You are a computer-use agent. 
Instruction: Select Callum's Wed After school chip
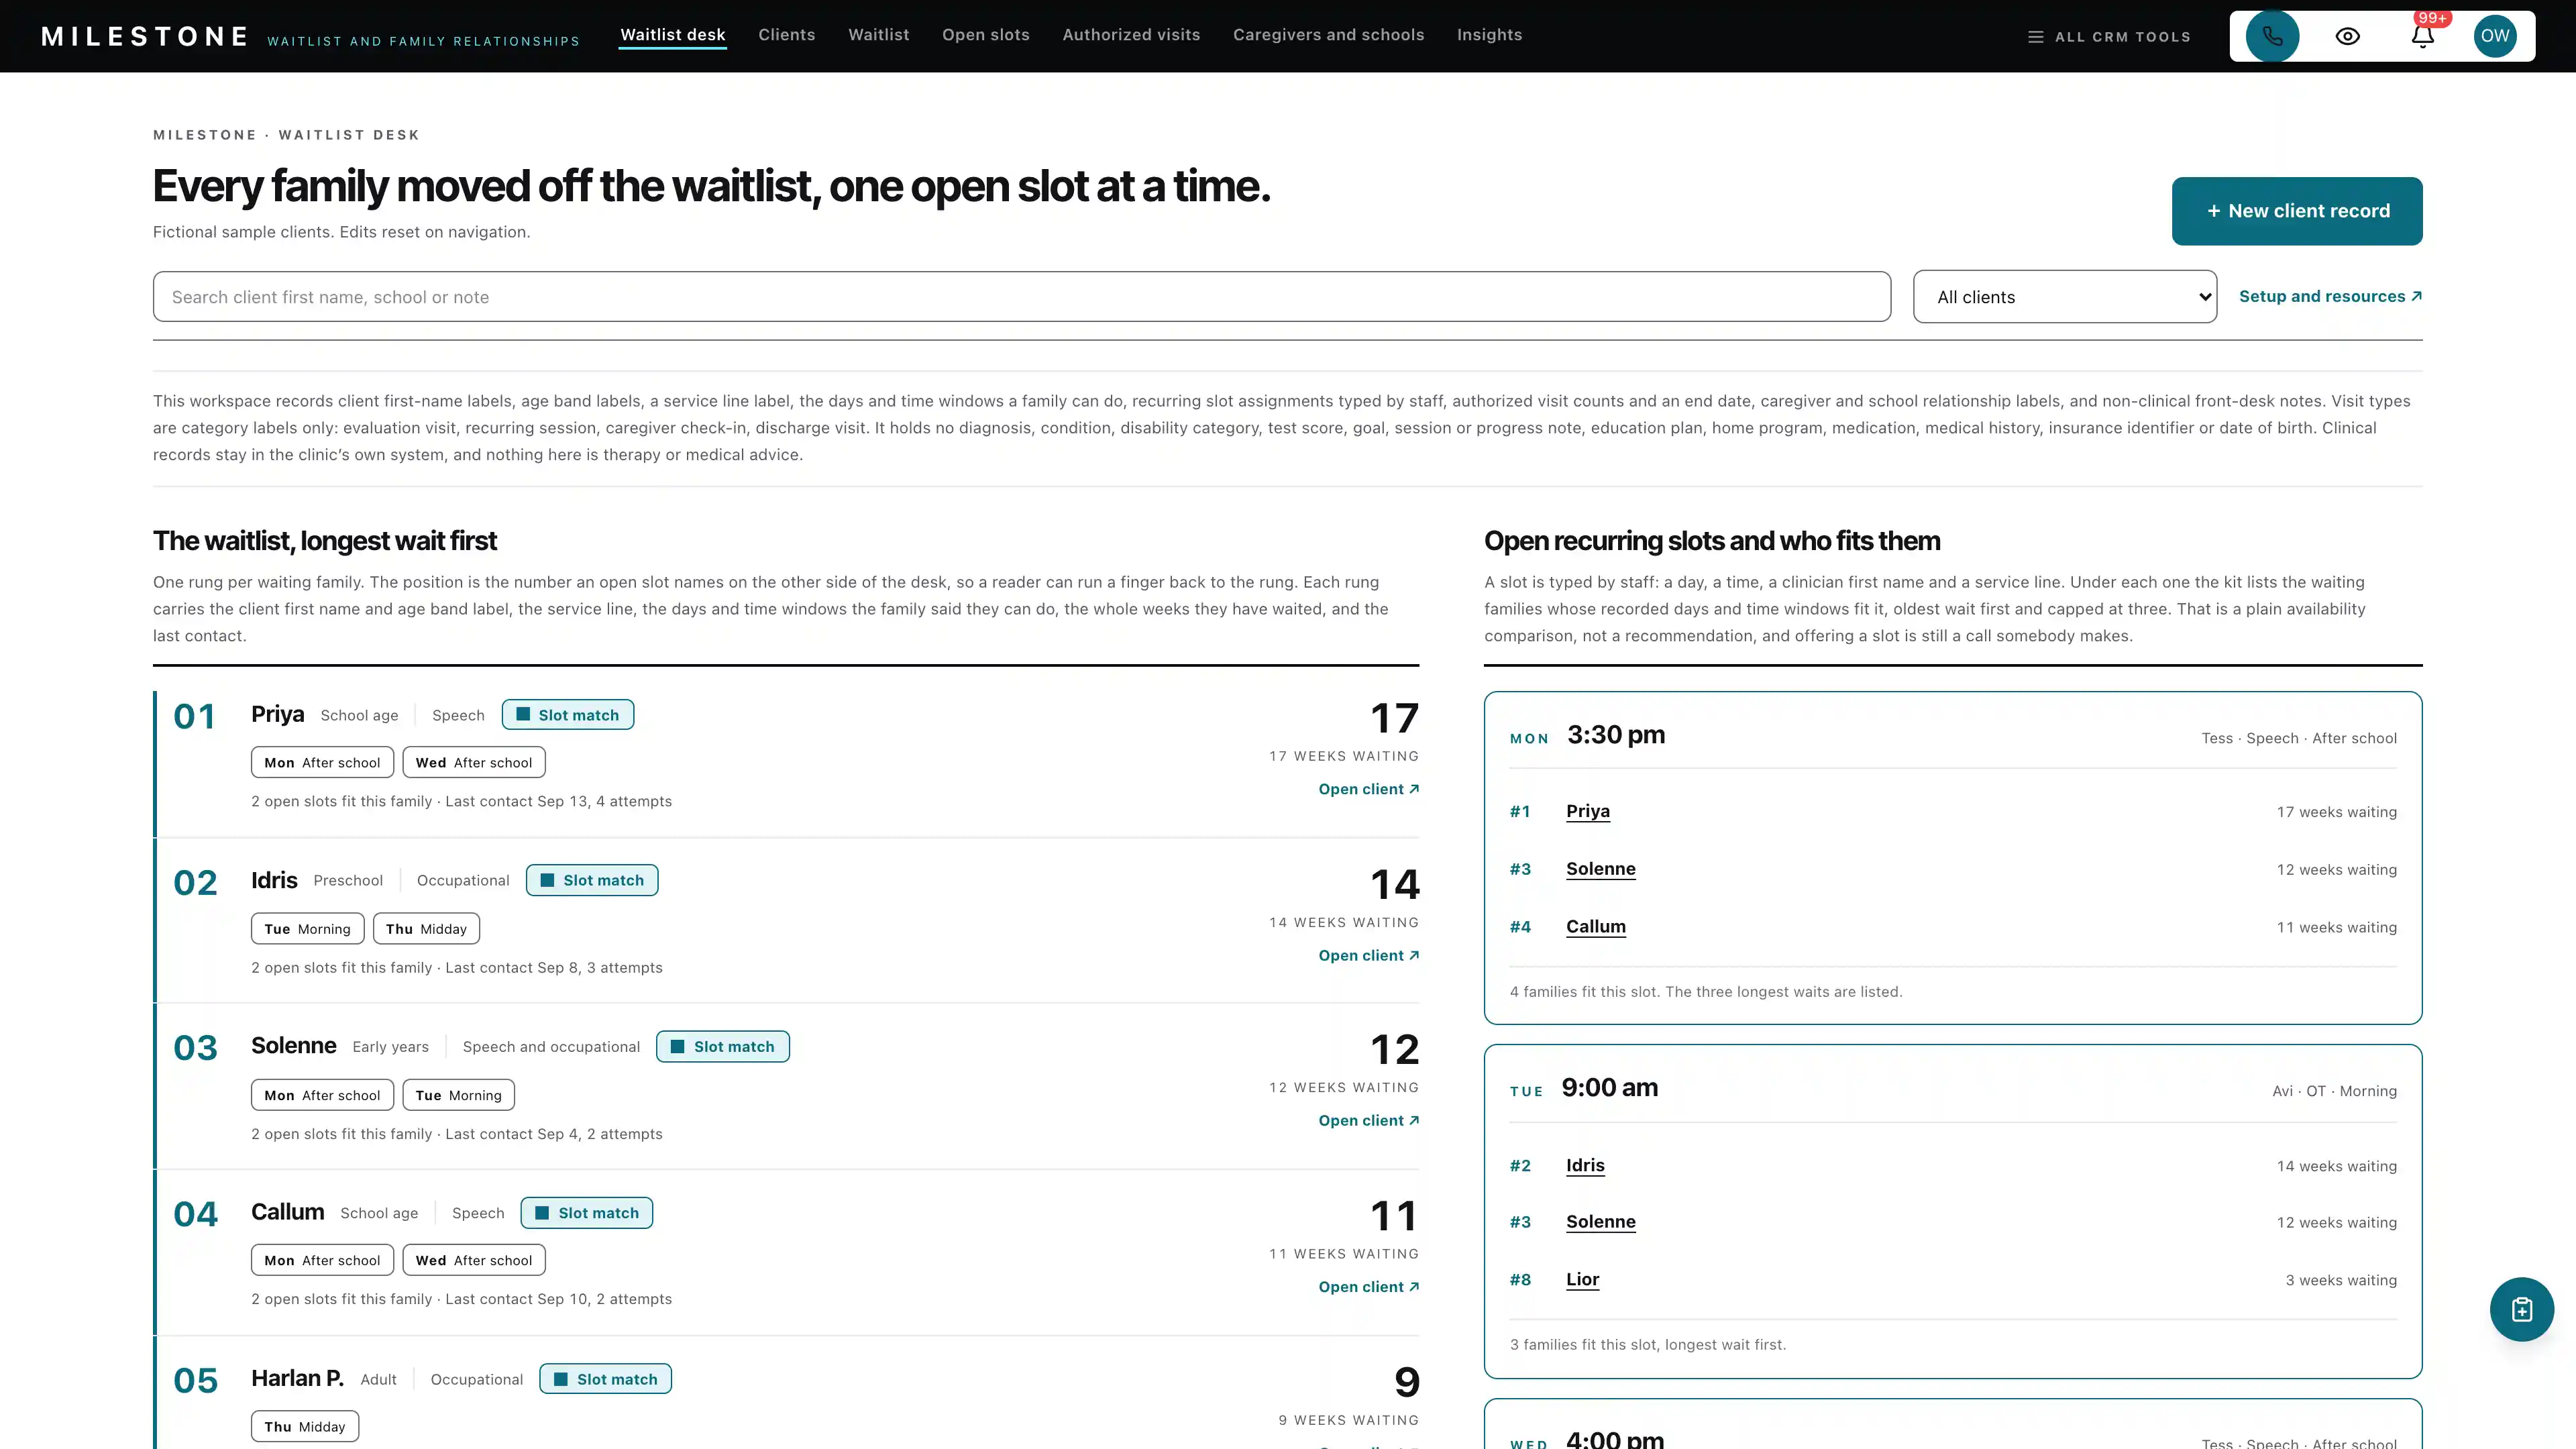(474, 1260)
